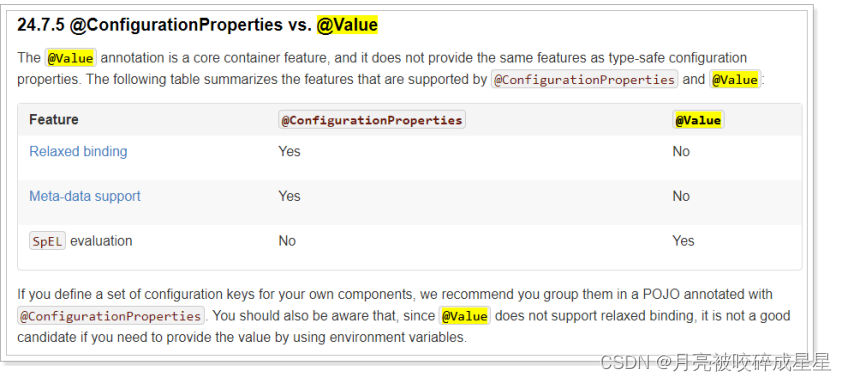Image resolution: width=847 pixels, height=382 pixels.
Task: Open the Relaxed binding link
Action: (78, 151)
